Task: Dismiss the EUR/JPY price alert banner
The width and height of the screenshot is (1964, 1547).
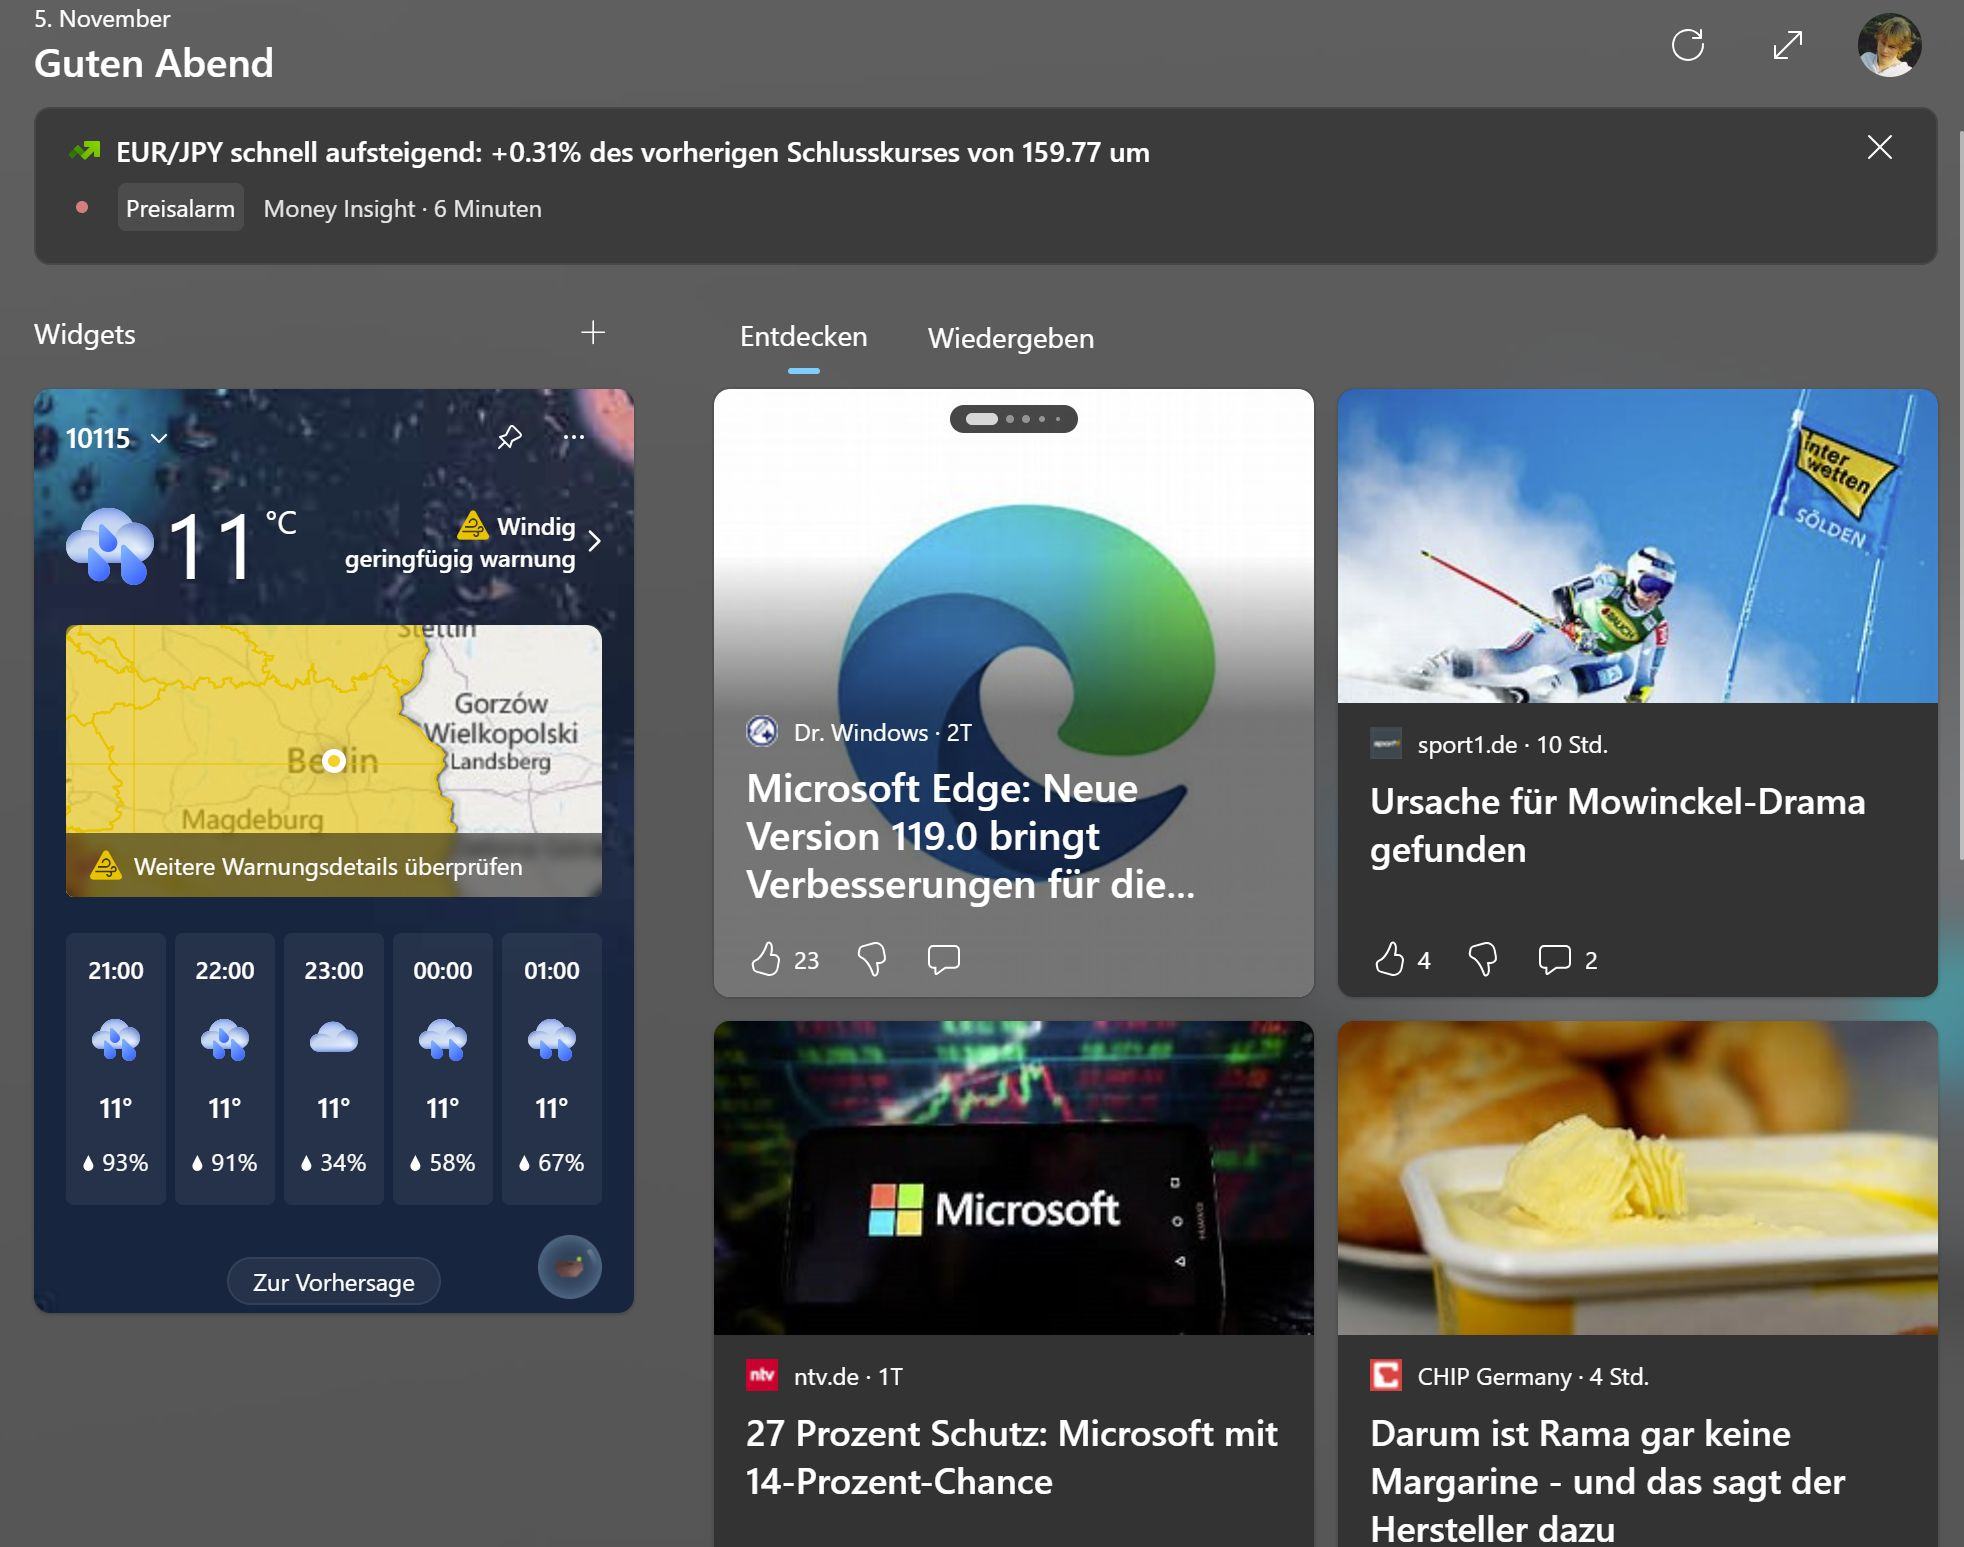Action: tap(1879, 148)
